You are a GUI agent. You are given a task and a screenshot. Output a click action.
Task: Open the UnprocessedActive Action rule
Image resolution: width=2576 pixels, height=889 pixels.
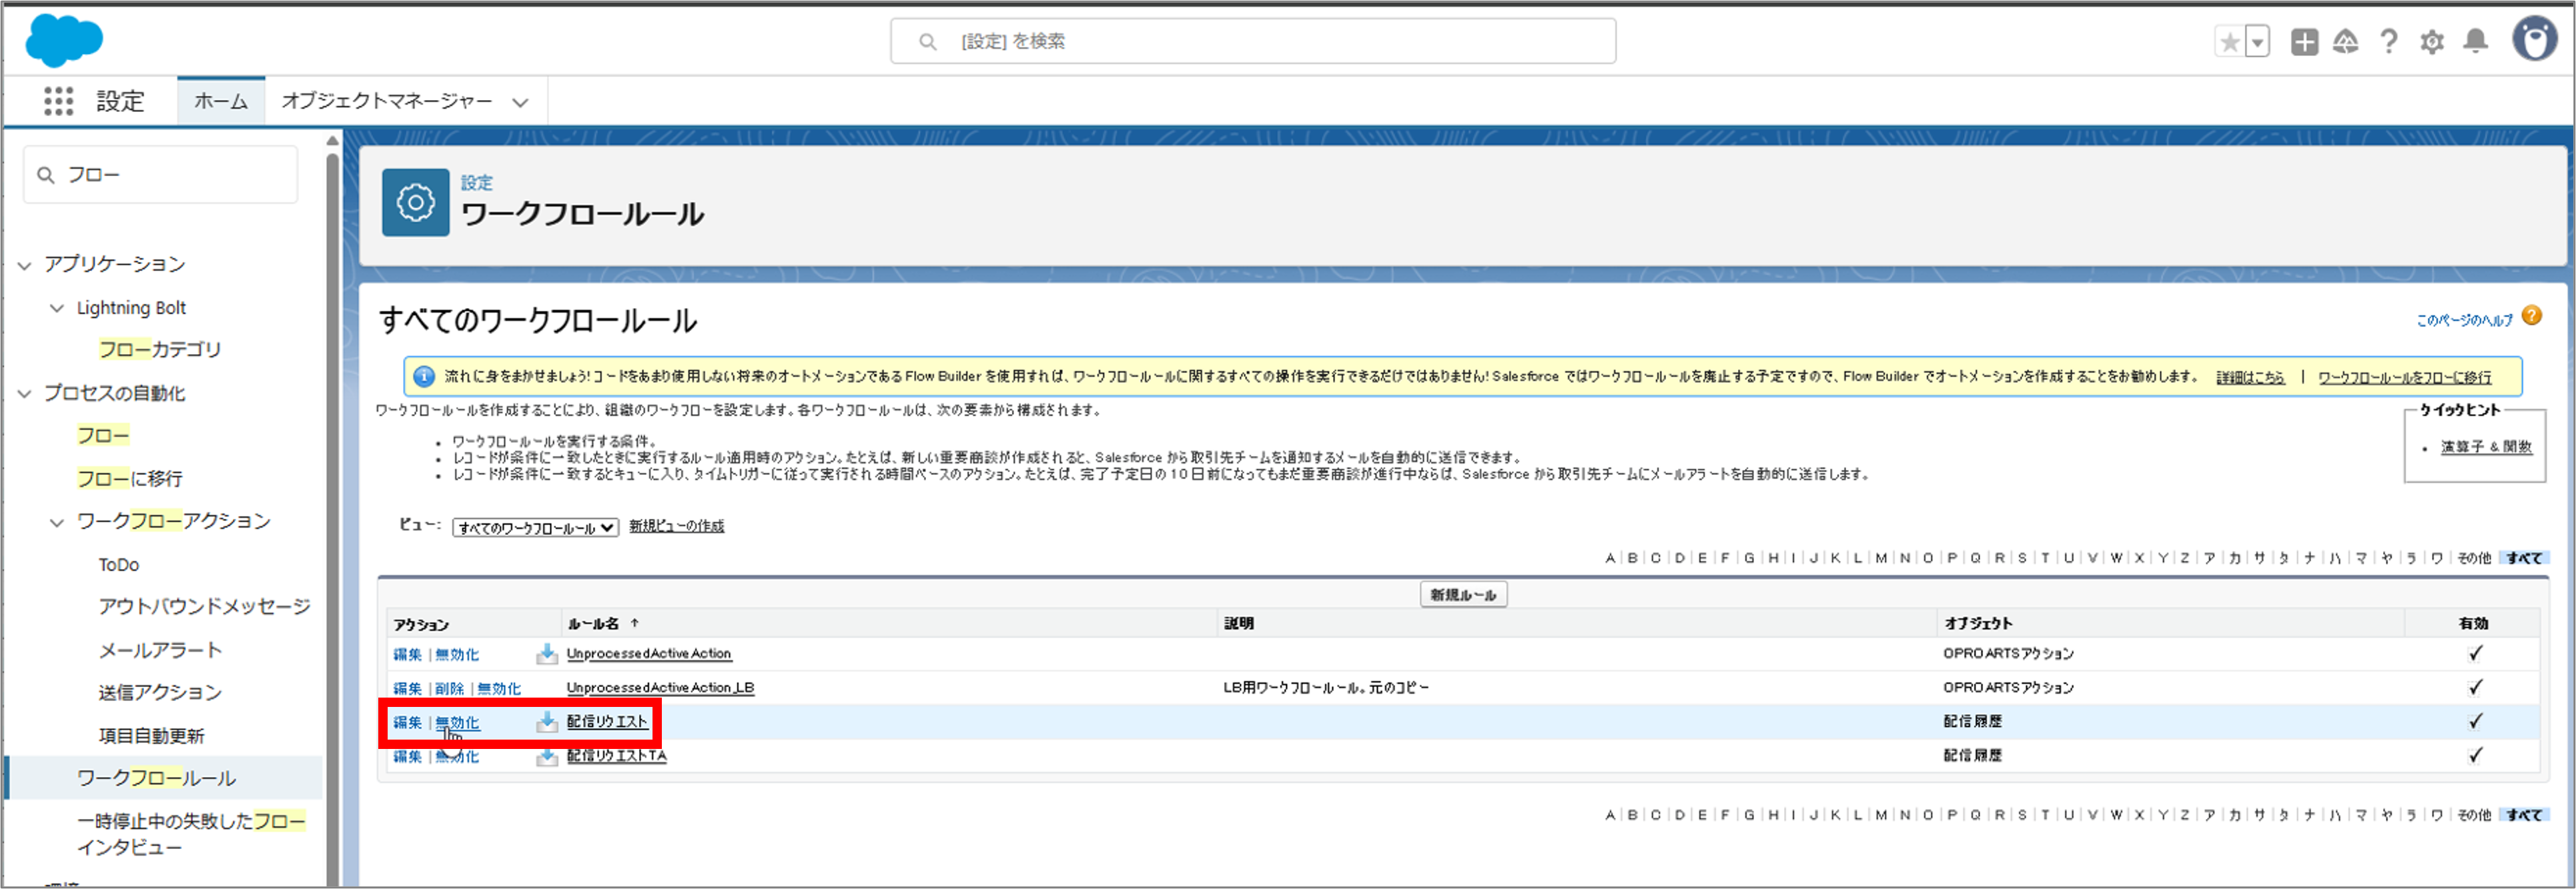[x=648, y=653]
